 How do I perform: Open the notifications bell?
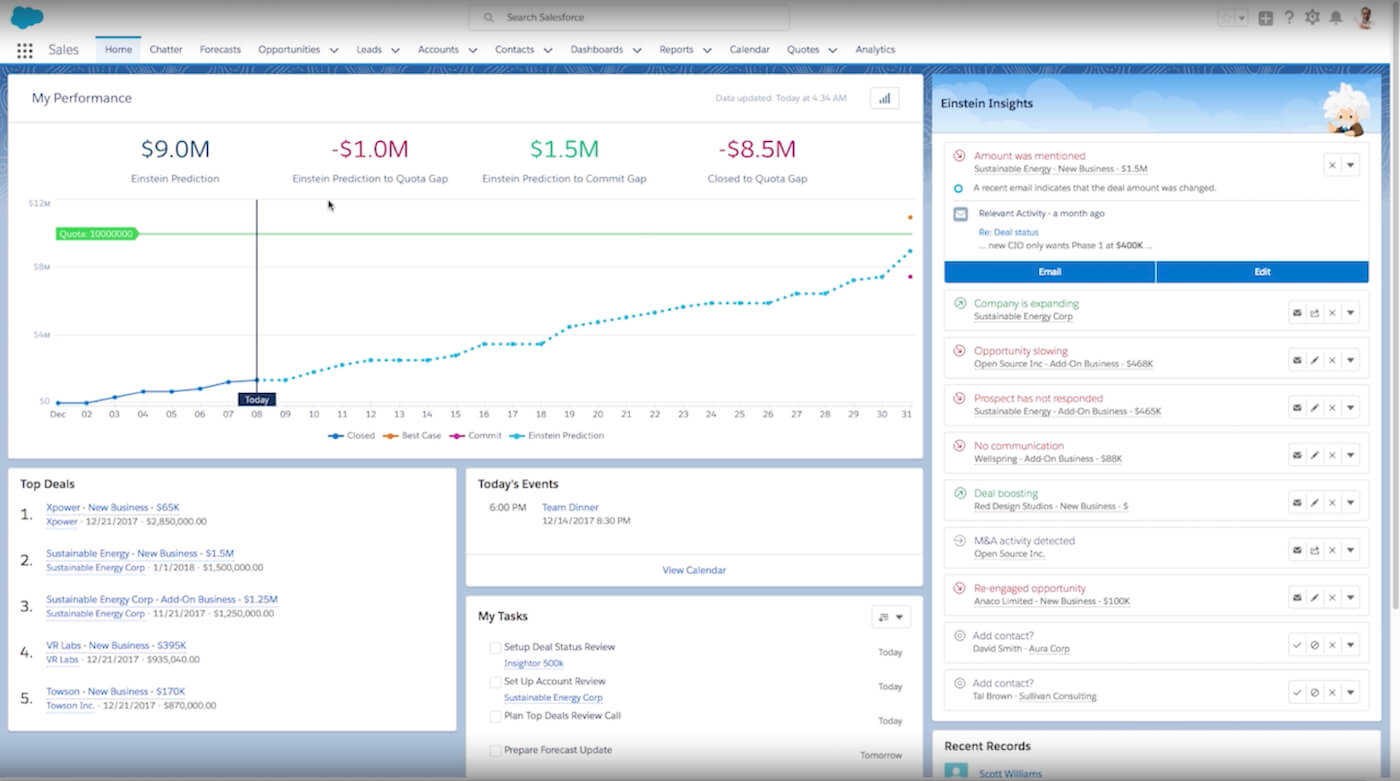1335,18
